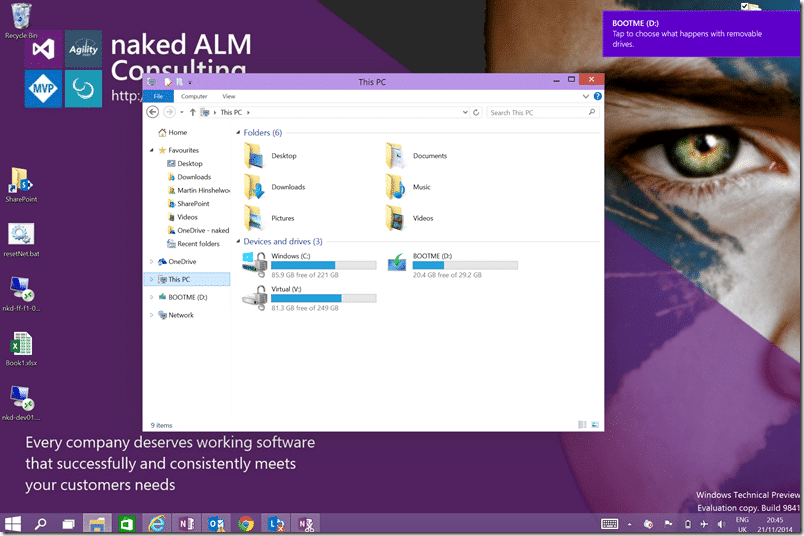
Task: Collapse the Folders (6) group
Action: [x=238, y=133]
